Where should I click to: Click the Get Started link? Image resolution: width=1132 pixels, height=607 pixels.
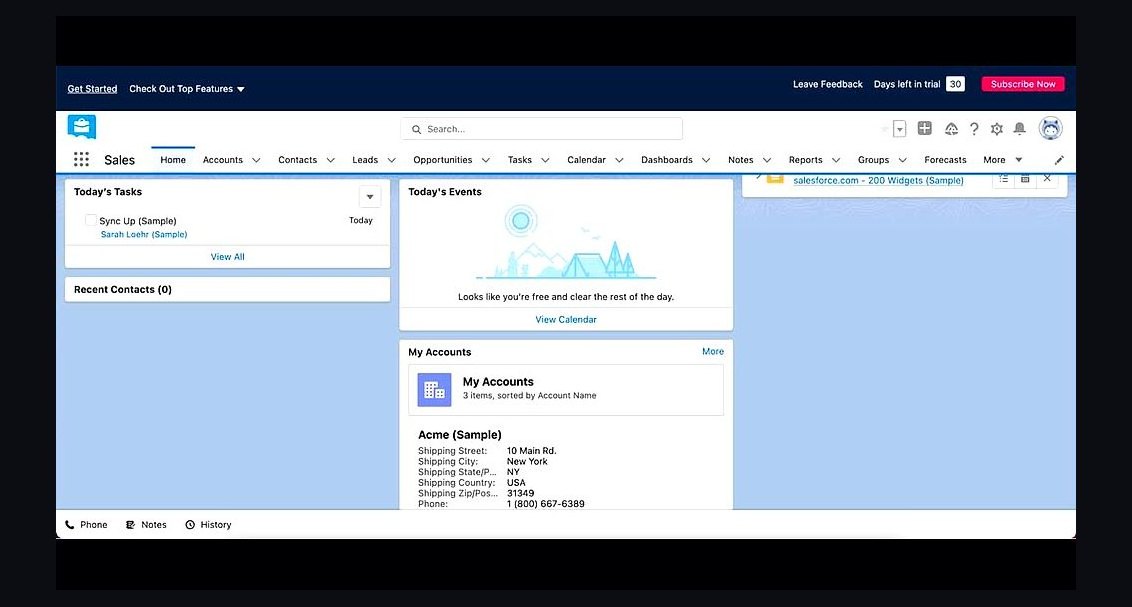[92, 89]
